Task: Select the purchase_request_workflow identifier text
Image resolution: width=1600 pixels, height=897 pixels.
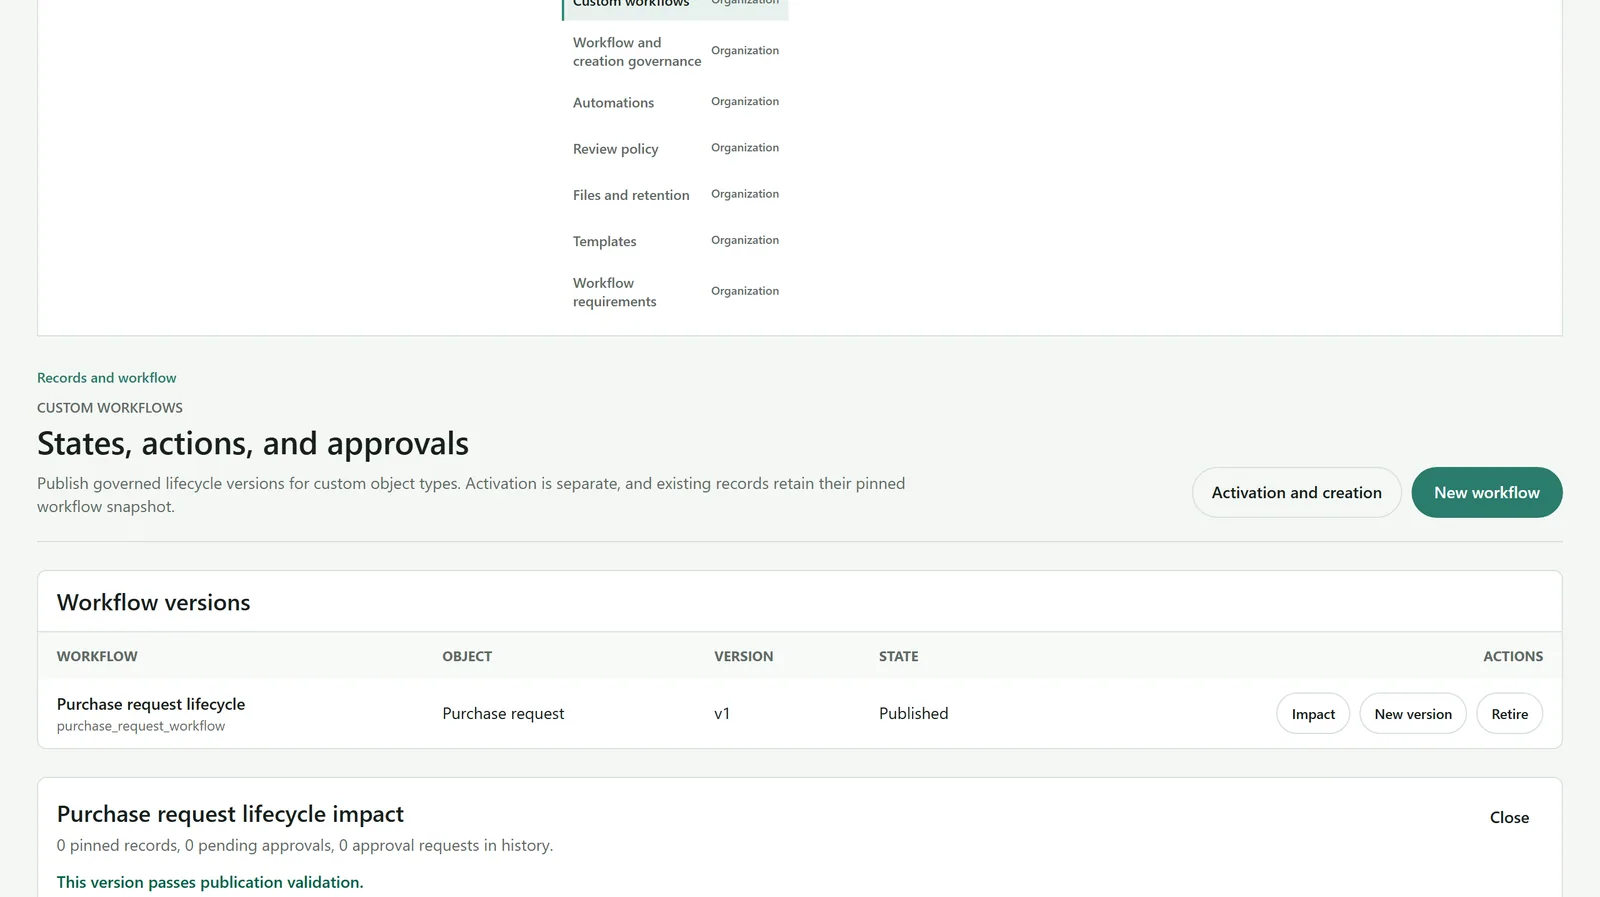Action: pos(141,726)
